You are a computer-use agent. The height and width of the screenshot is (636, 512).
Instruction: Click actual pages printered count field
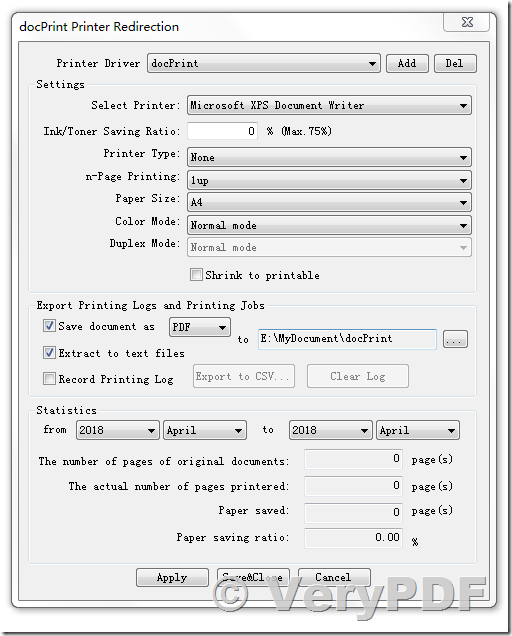click(353, 486)
